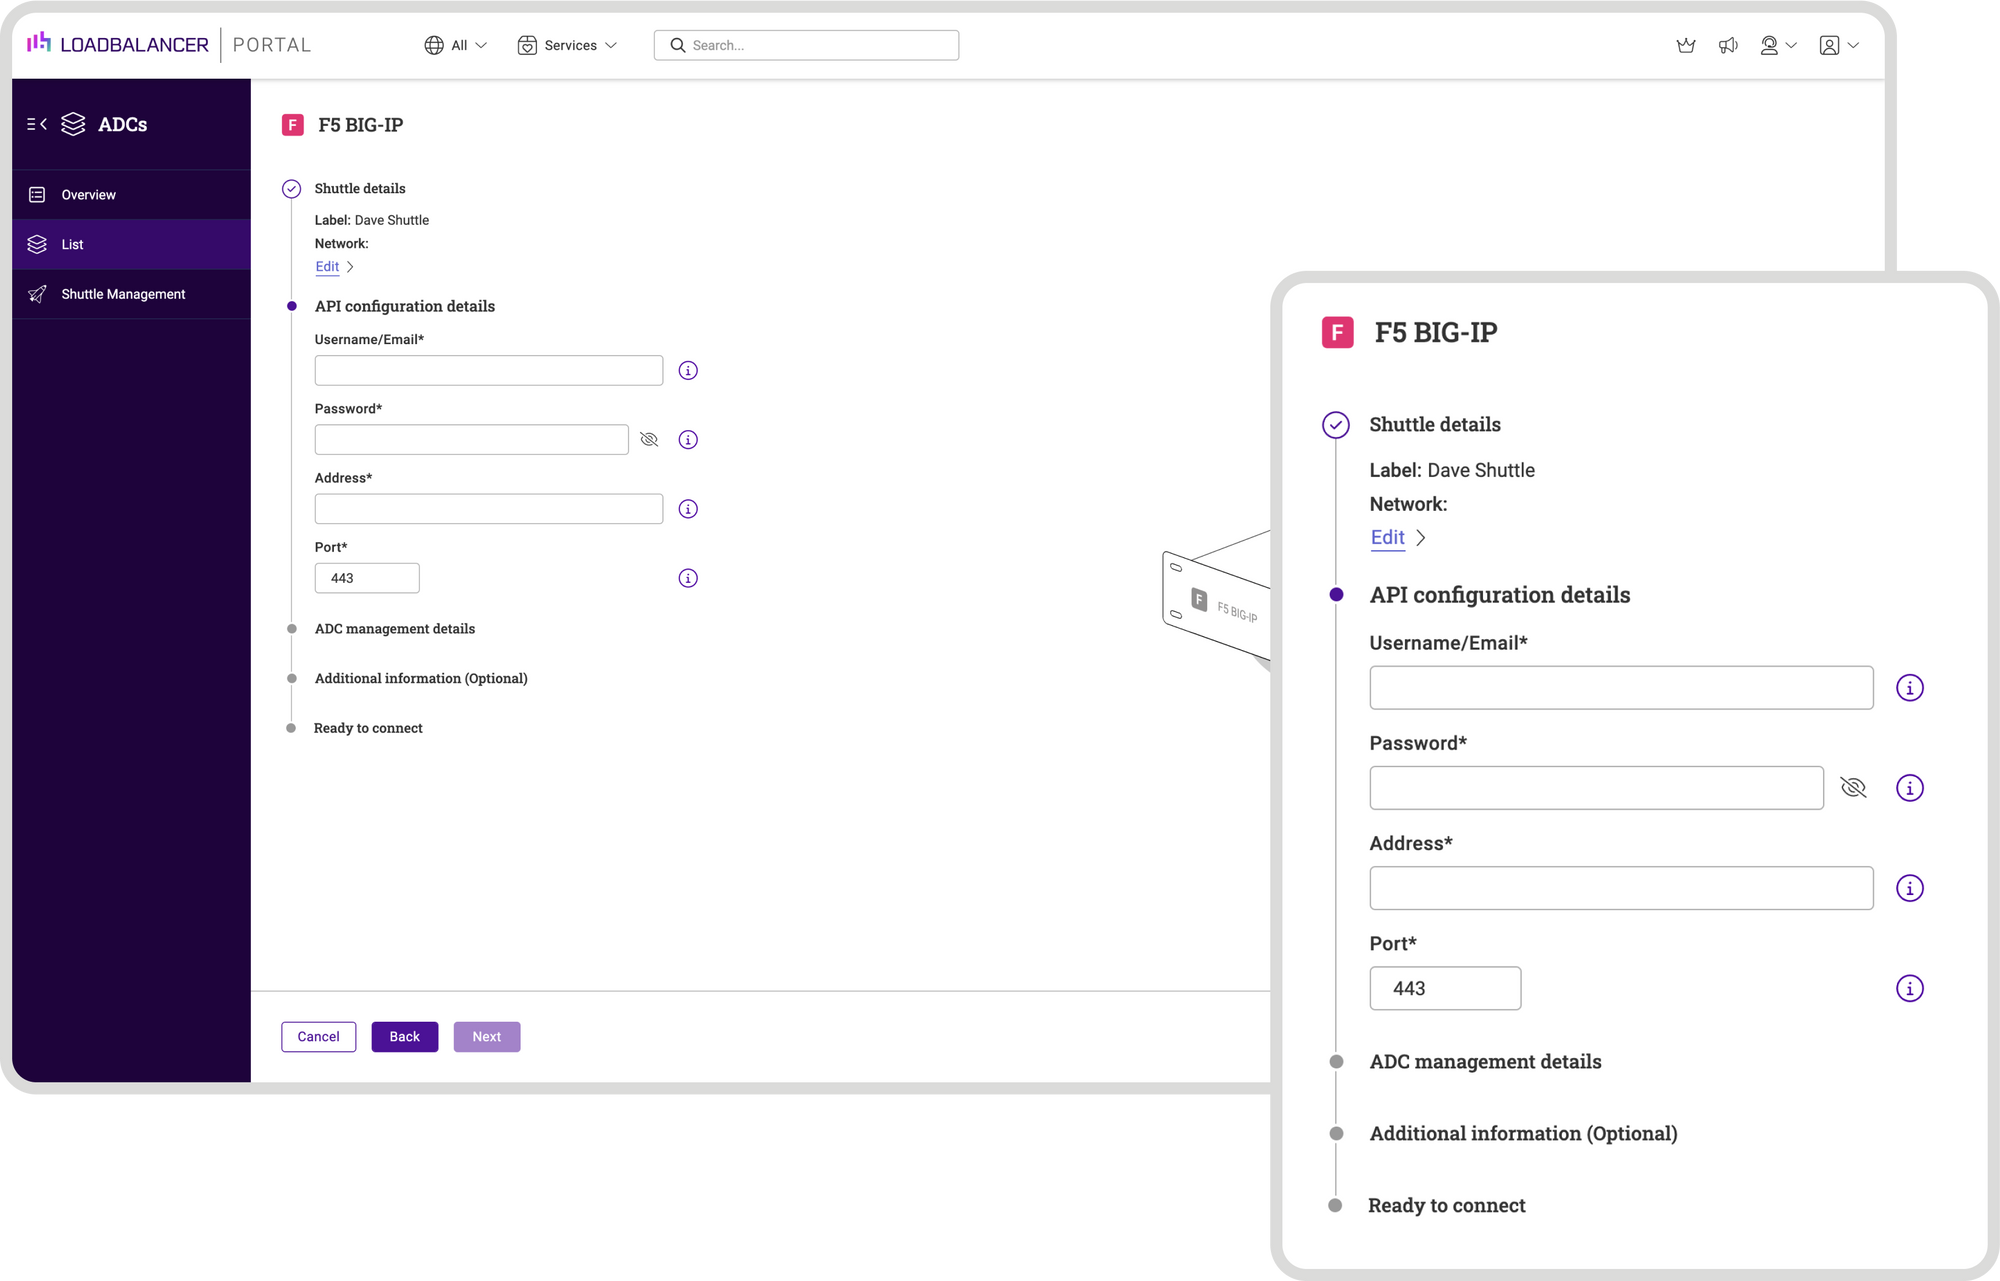2000x1281 pixels.
Task: Open the user account profile dropdown
Action: click(x=1839, y=45)
